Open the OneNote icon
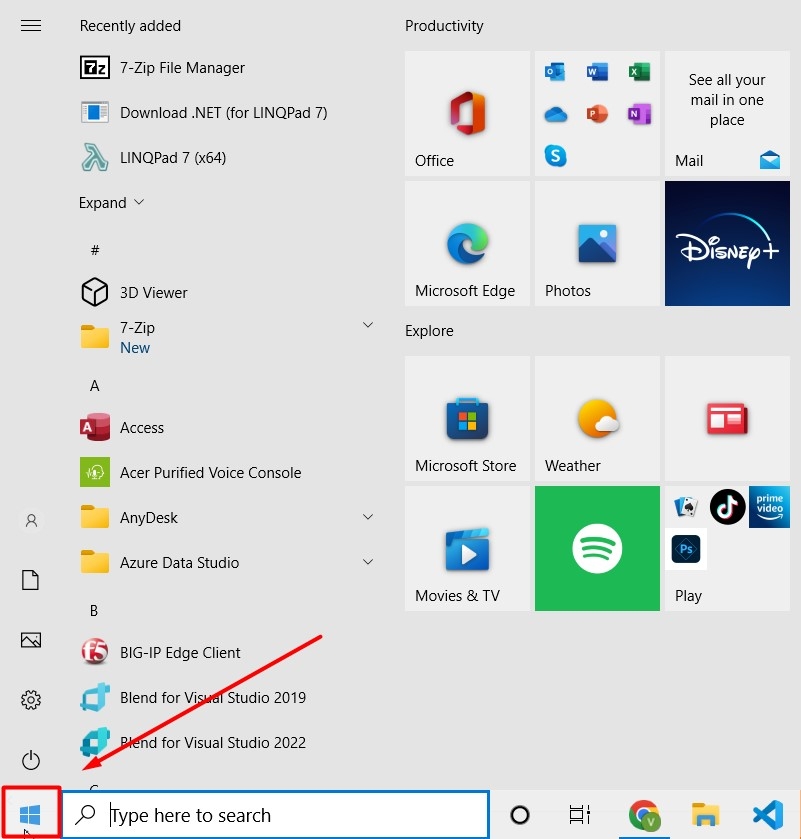 click(640, 114)
